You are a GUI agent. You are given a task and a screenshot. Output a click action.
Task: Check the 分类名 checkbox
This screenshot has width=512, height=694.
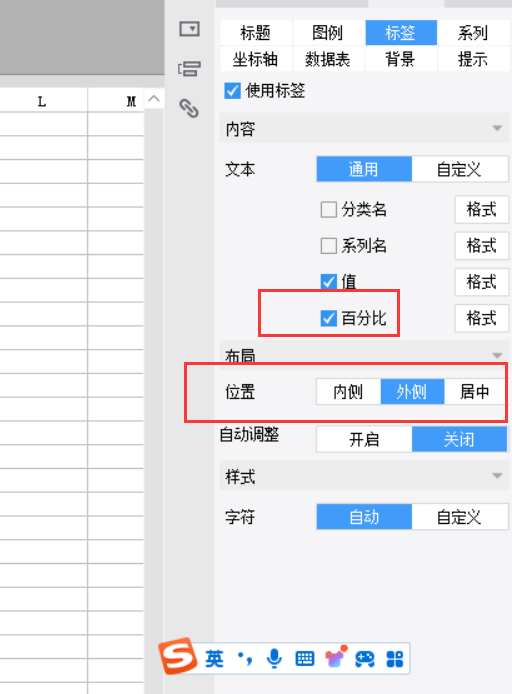pos(328,209)
